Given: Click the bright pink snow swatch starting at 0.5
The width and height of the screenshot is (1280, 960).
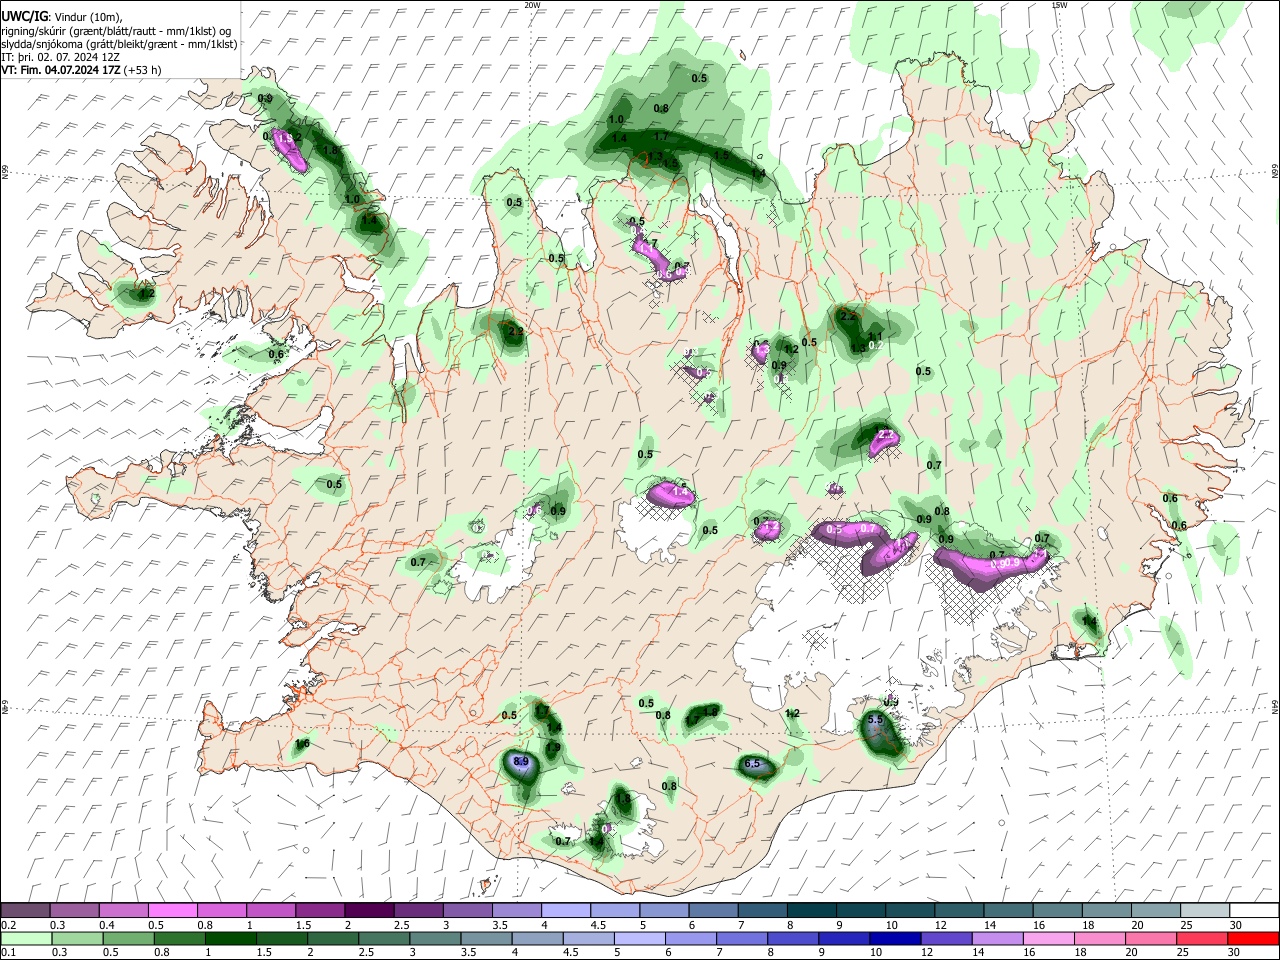Looking at the screenshot, I should tap(172, 910).
